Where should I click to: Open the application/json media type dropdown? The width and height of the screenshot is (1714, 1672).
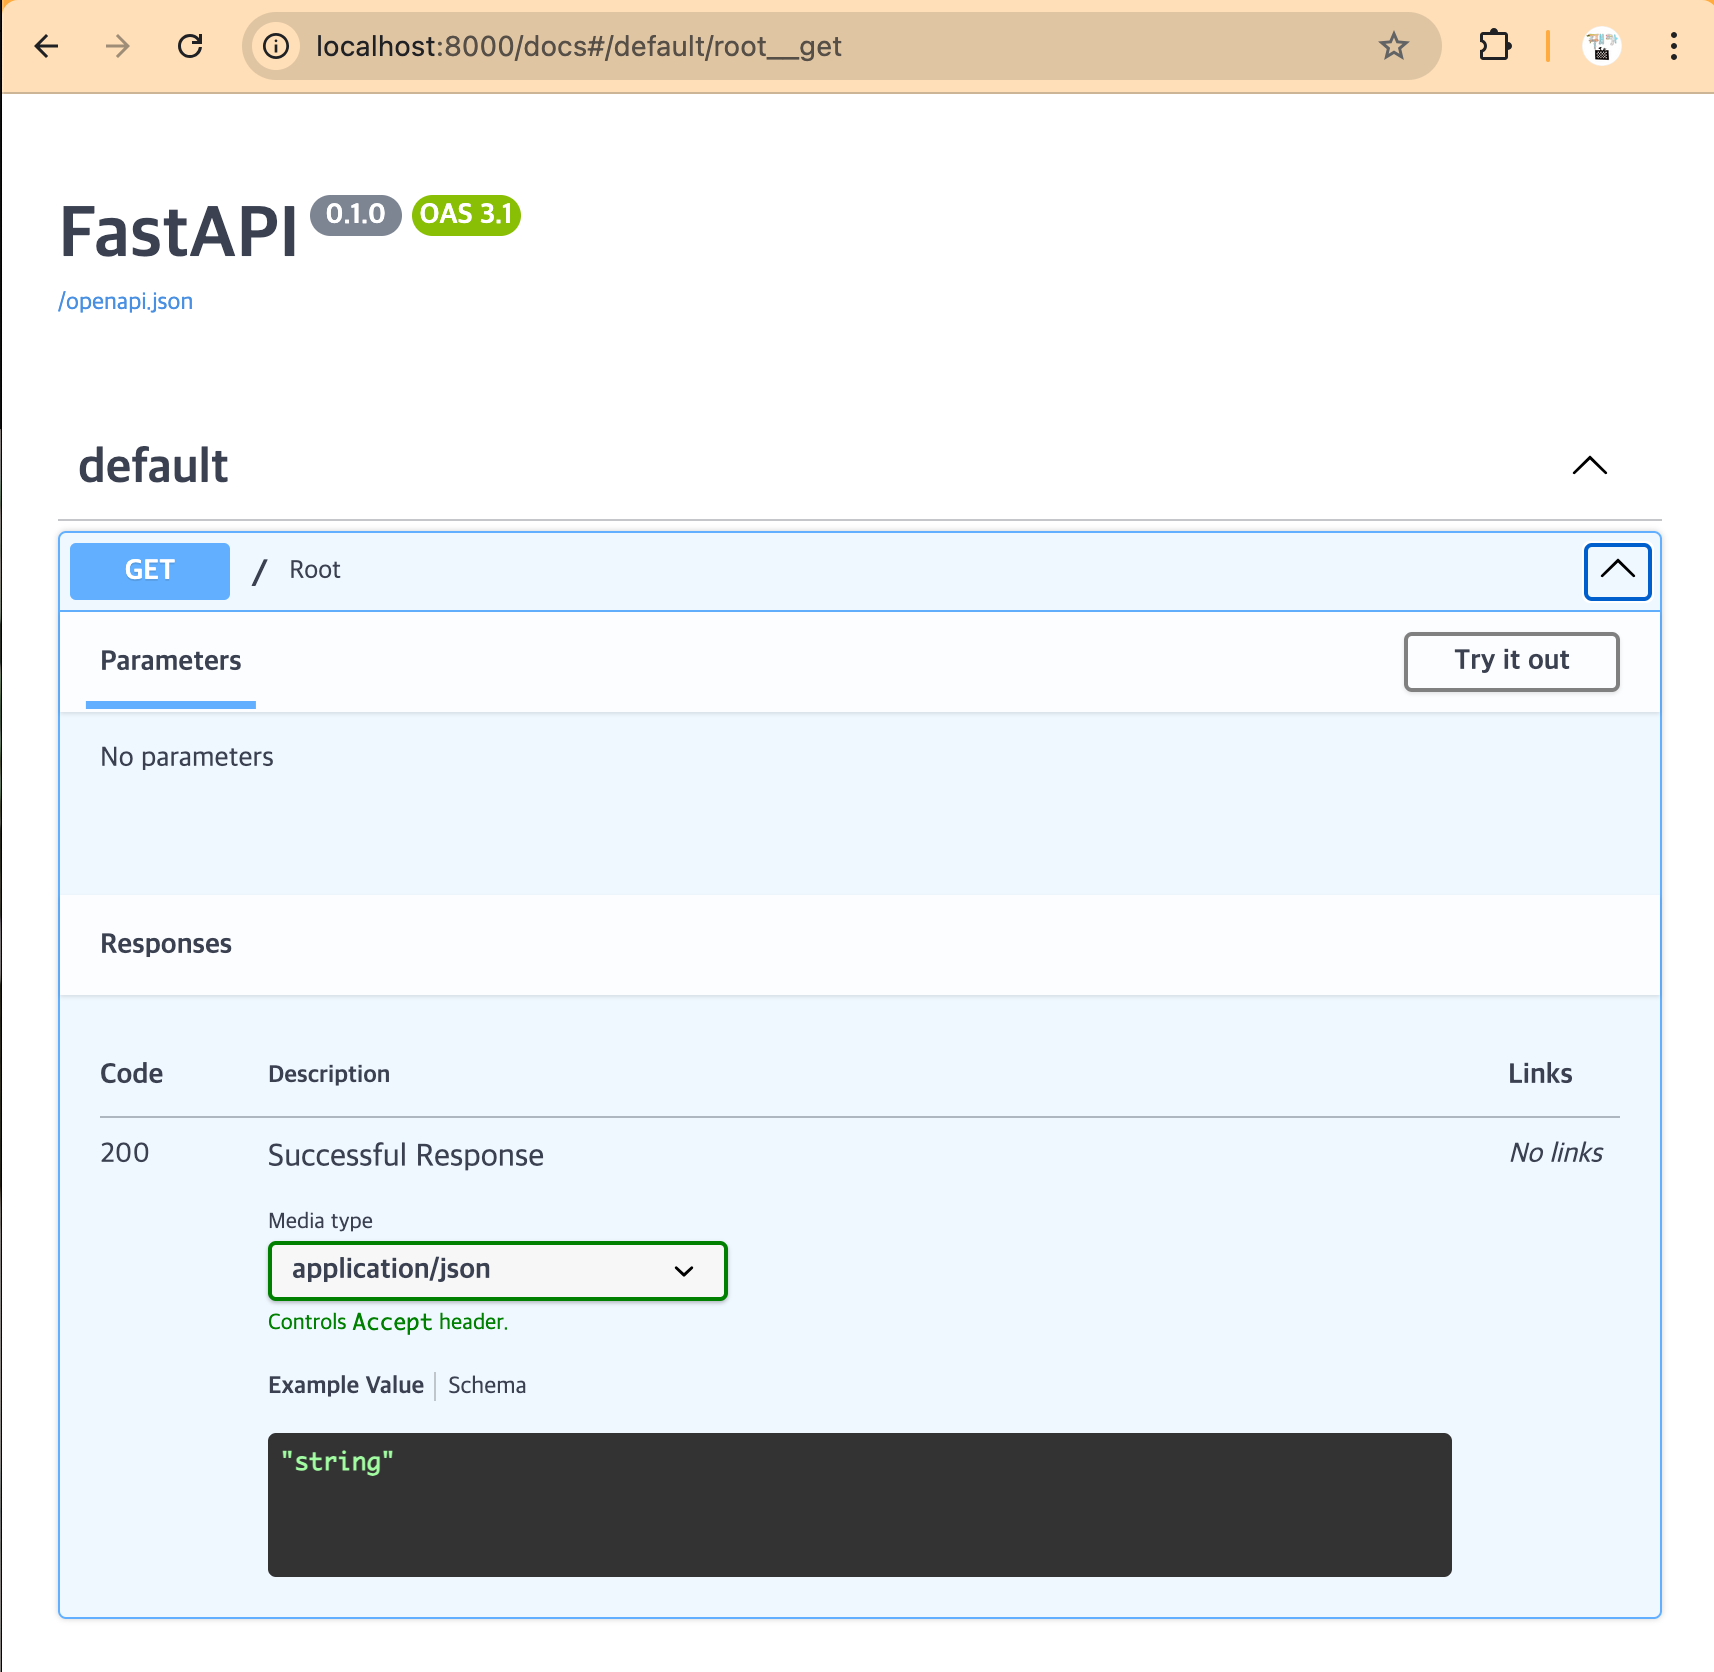497,1270
